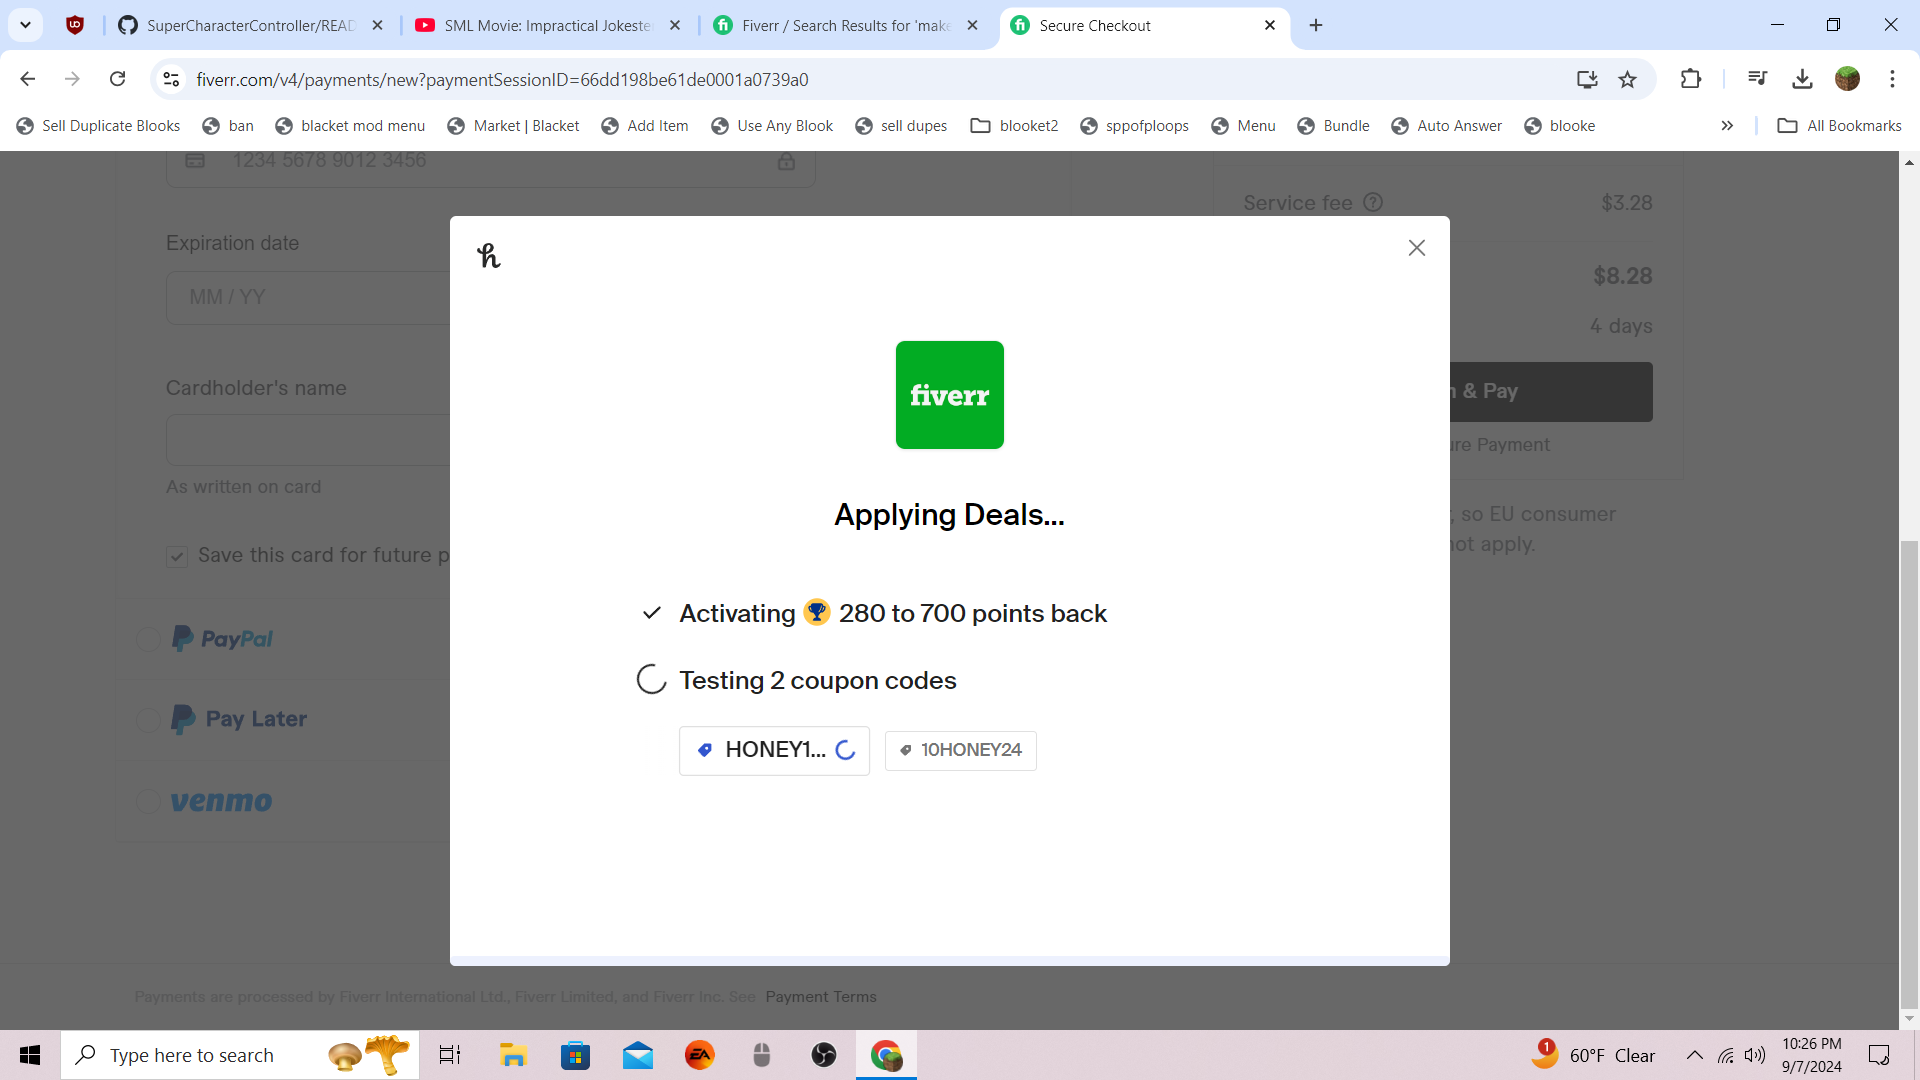Switch to the Fiverr Search Results tab
This screenshot has width=1920, height=1080.
pos(845,26)
